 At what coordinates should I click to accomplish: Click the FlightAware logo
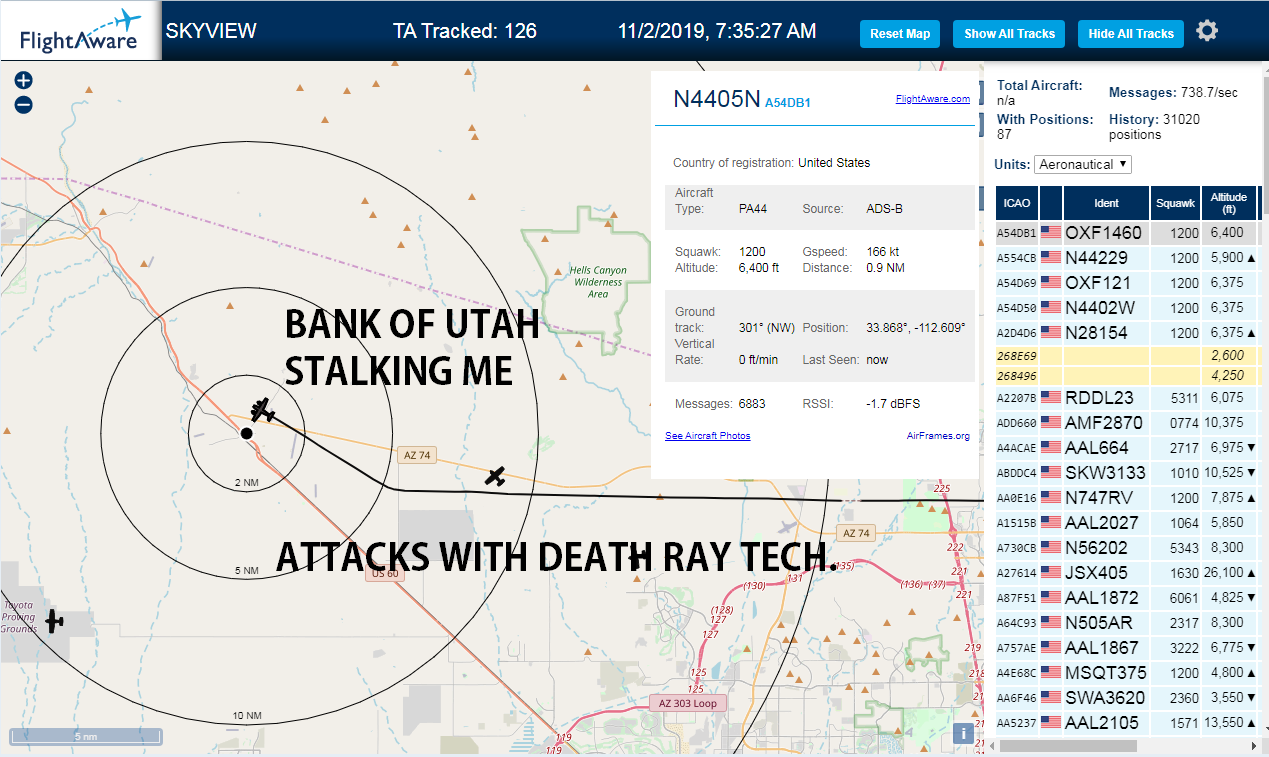tap(80, 31)
